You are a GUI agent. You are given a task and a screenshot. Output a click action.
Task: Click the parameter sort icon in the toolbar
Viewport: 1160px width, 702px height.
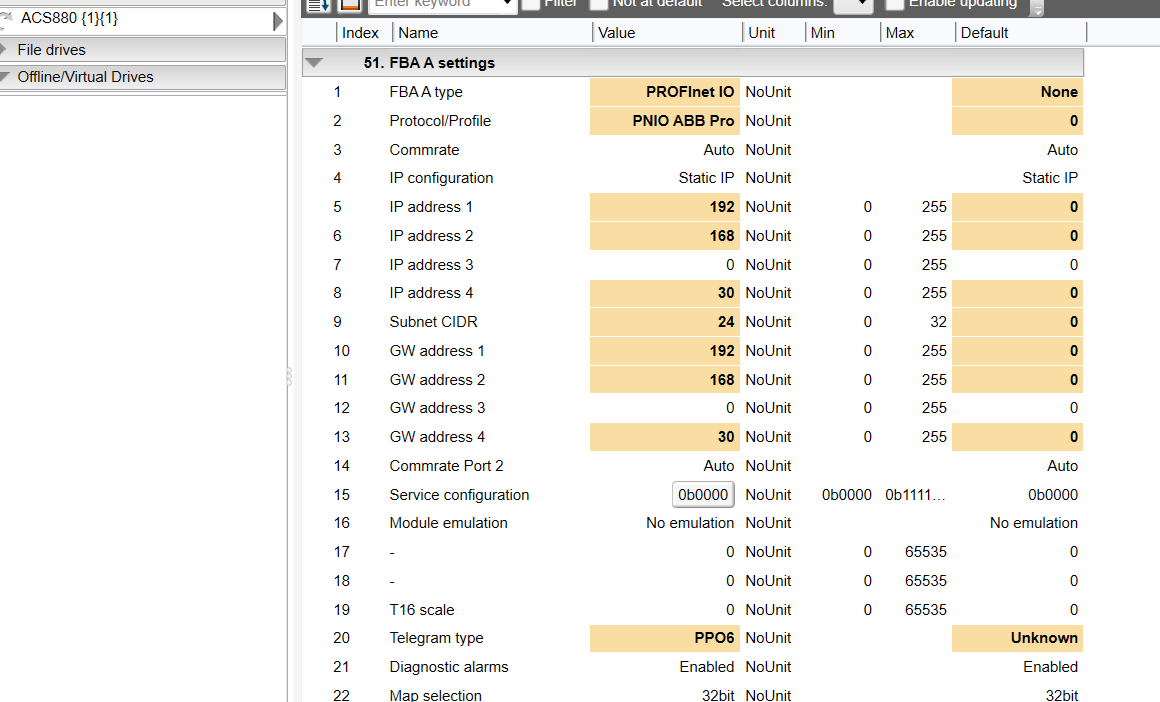(x=318, y=5)
